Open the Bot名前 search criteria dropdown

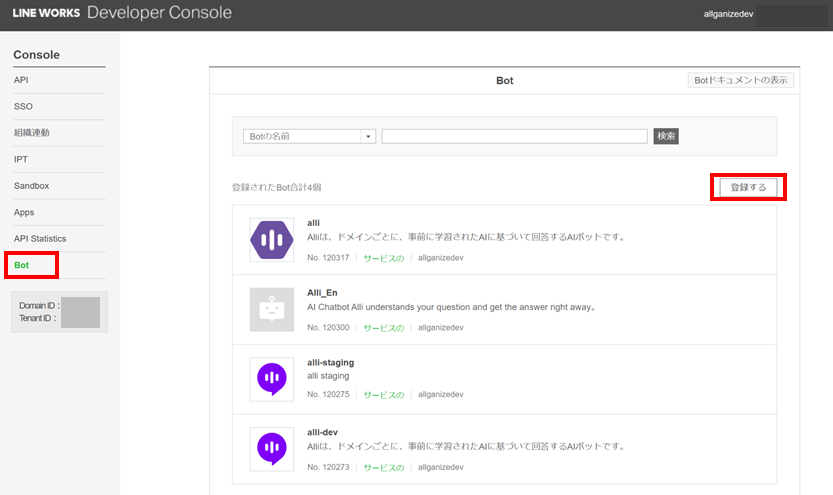[309, 136]
